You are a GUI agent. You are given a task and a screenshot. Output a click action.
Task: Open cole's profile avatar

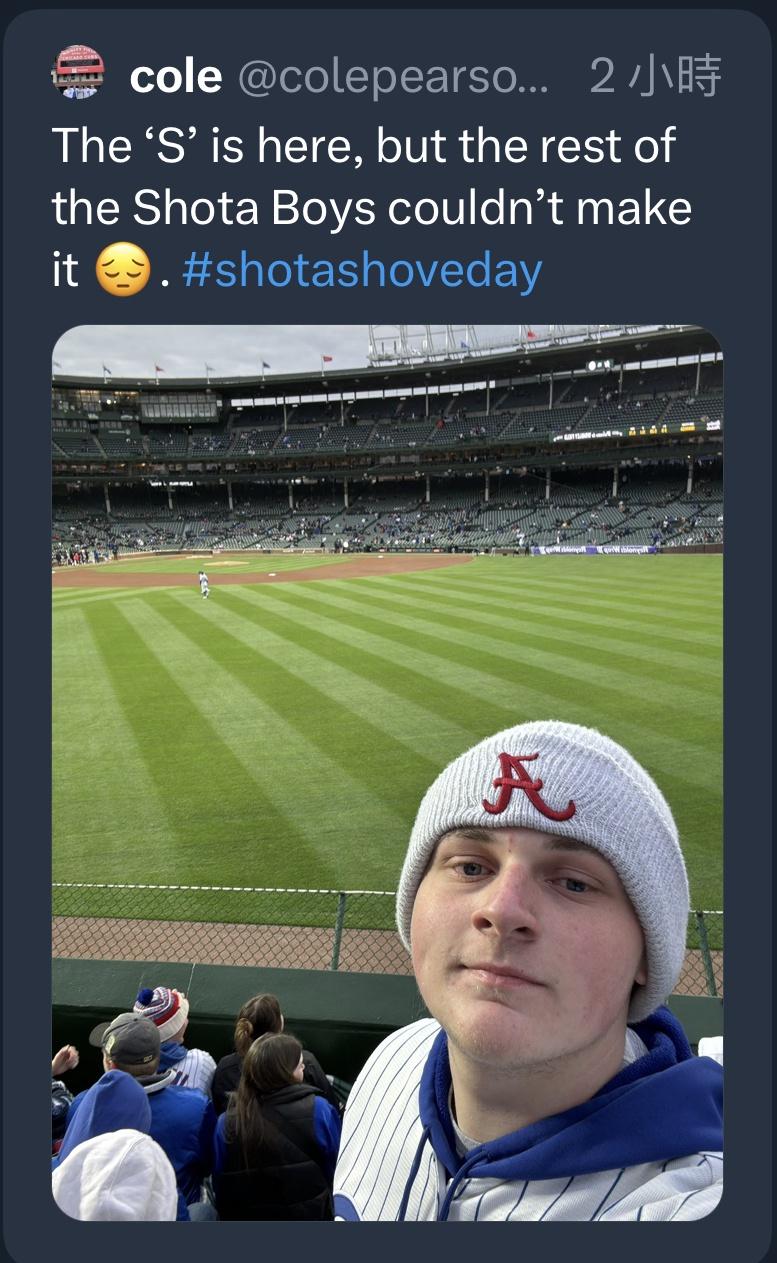coord(77,71)
